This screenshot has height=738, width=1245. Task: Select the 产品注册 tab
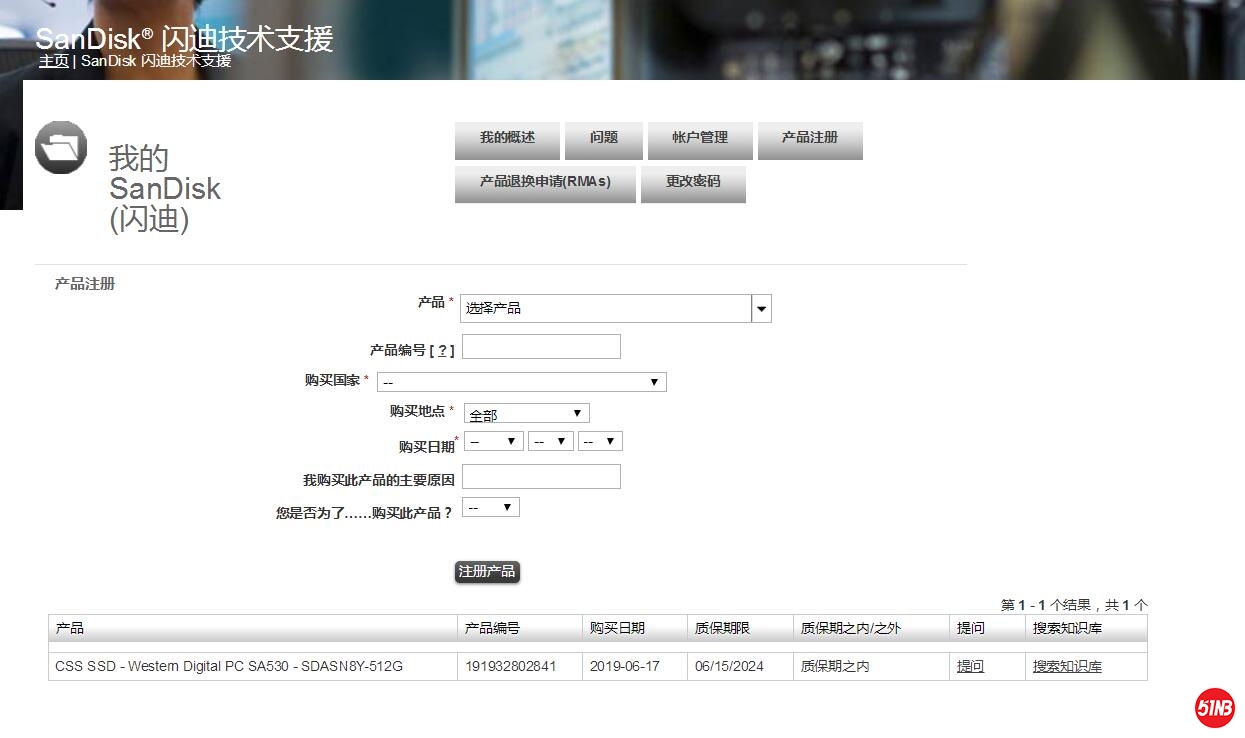point(809,139)
